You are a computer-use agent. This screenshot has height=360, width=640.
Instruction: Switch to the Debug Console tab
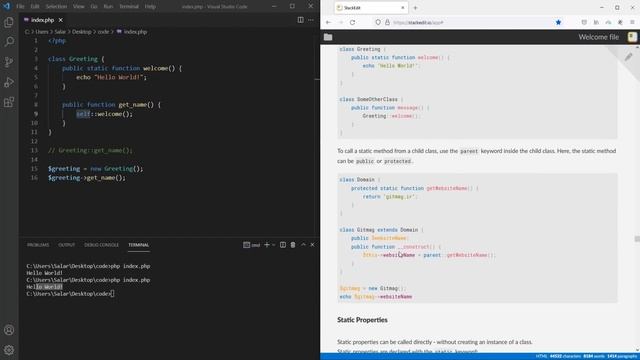(x=101, y=245)
